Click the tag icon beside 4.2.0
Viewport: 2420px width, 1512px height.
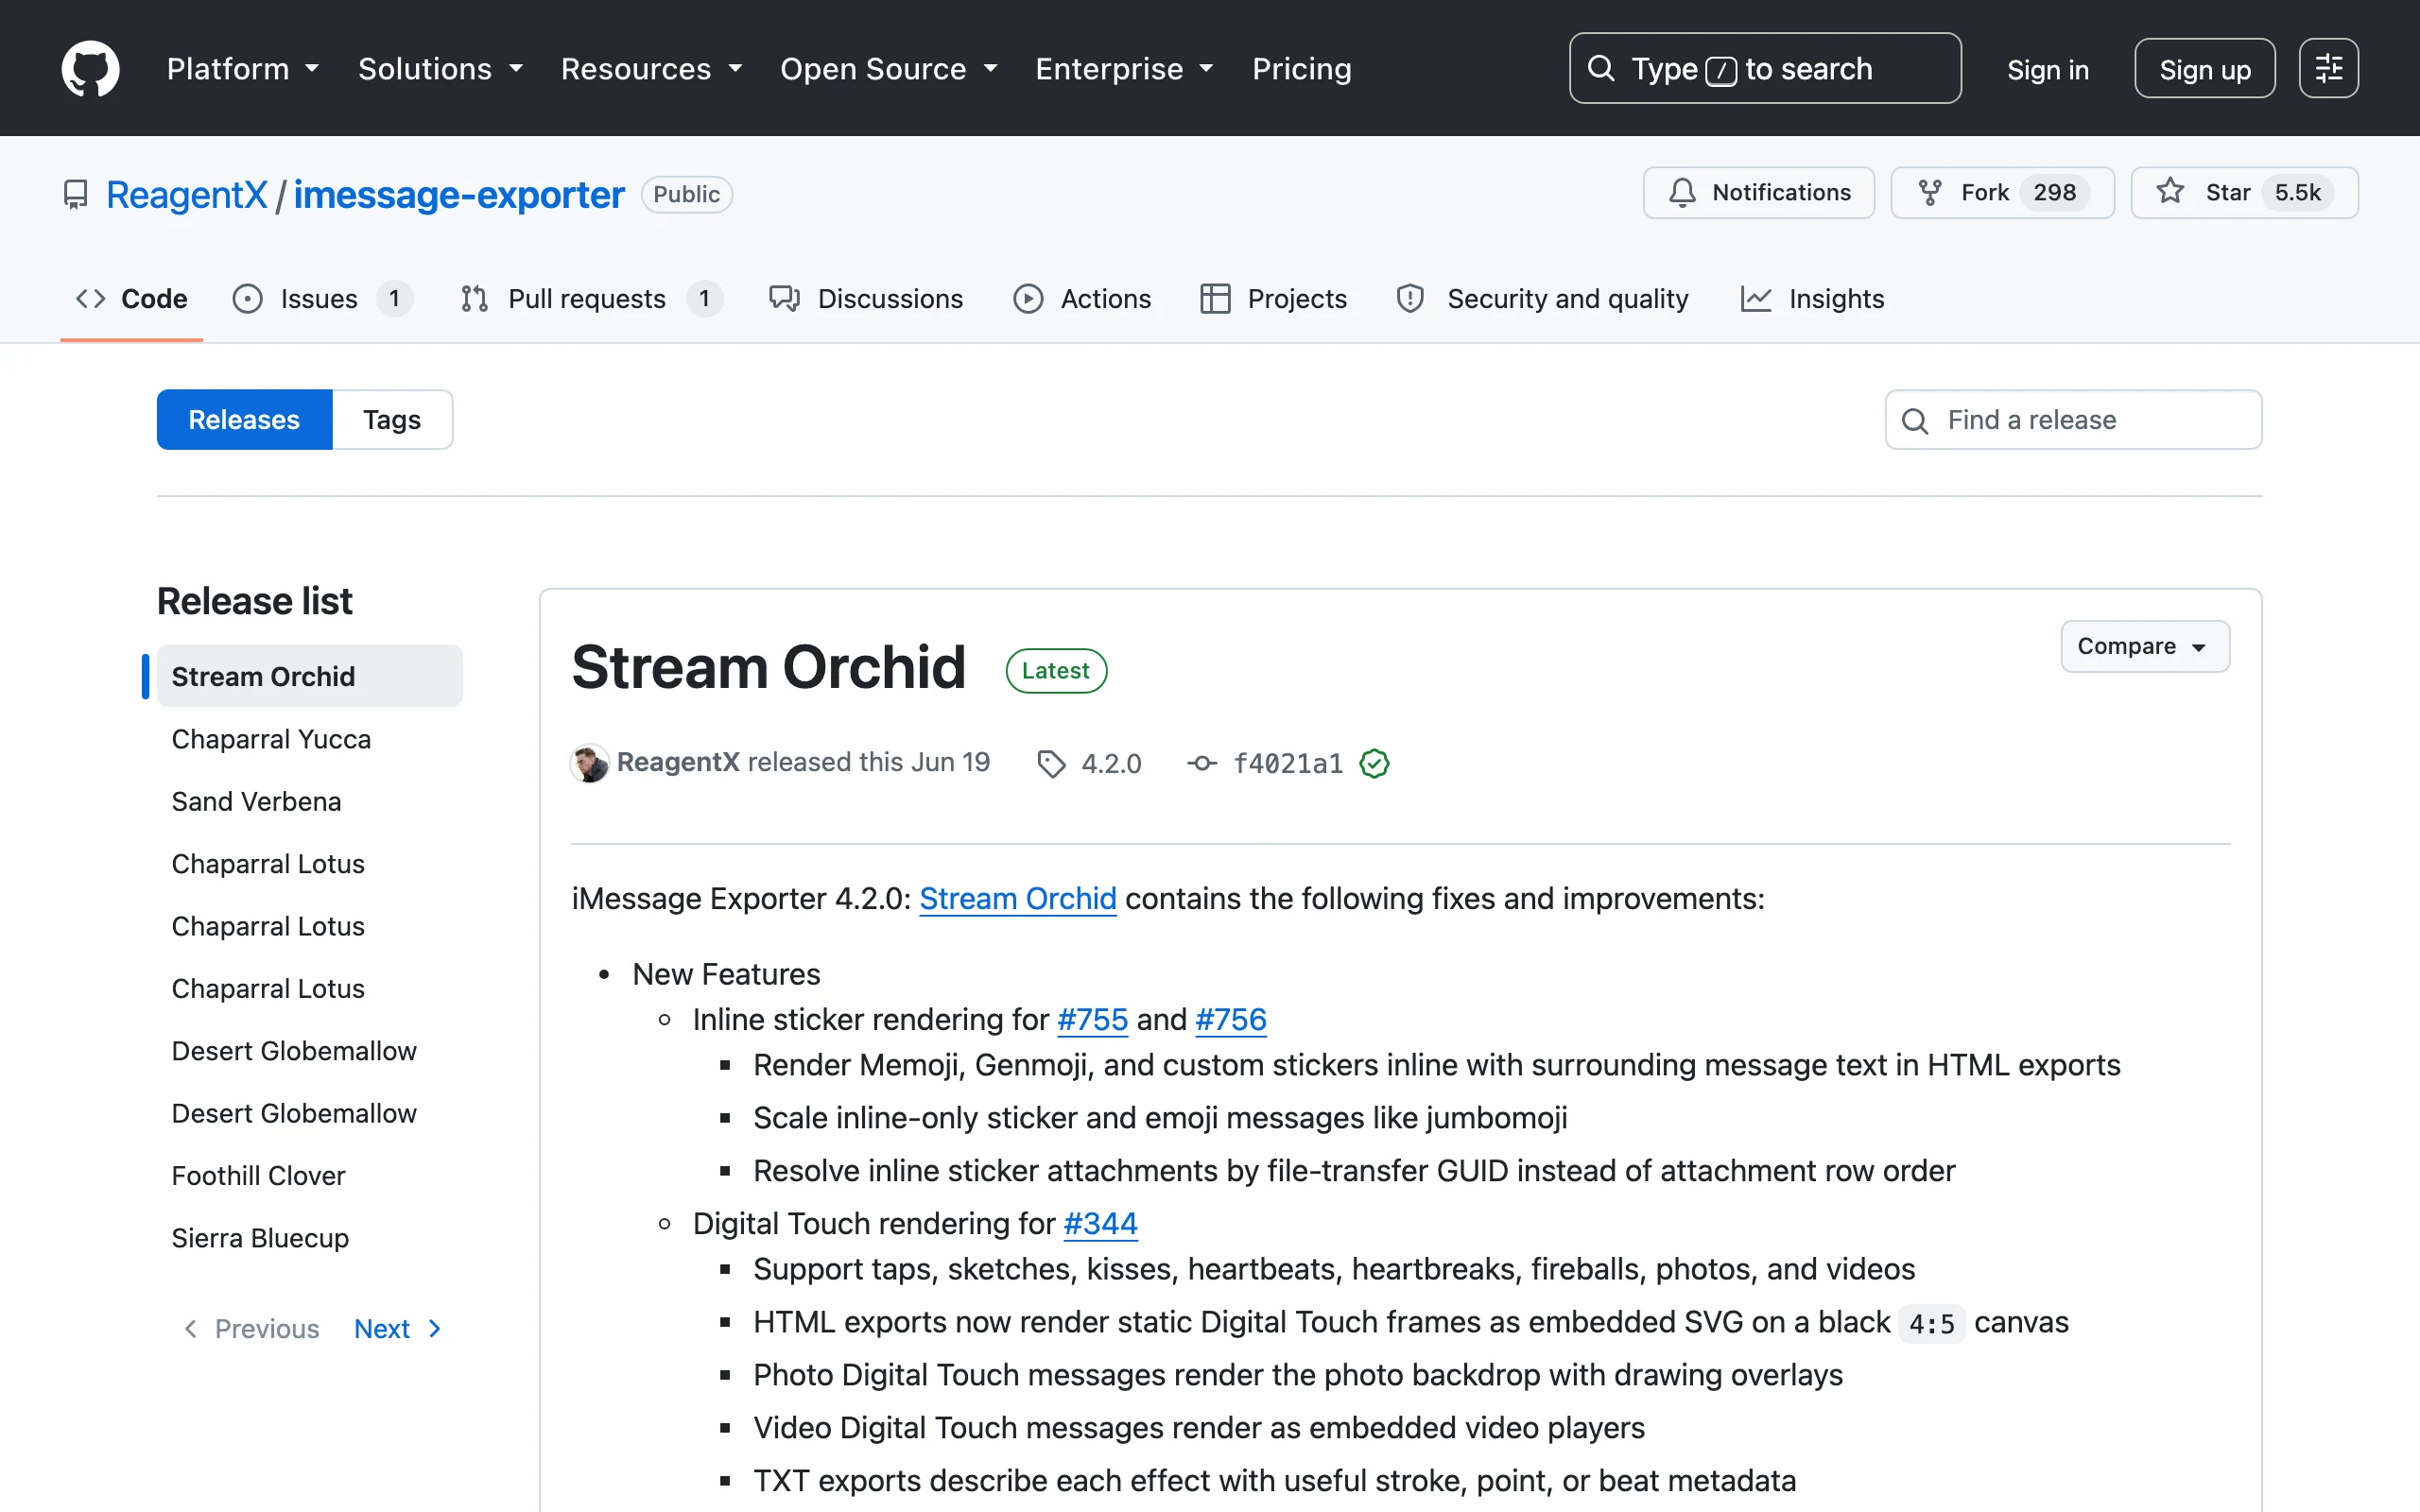tap(1051, 764)
